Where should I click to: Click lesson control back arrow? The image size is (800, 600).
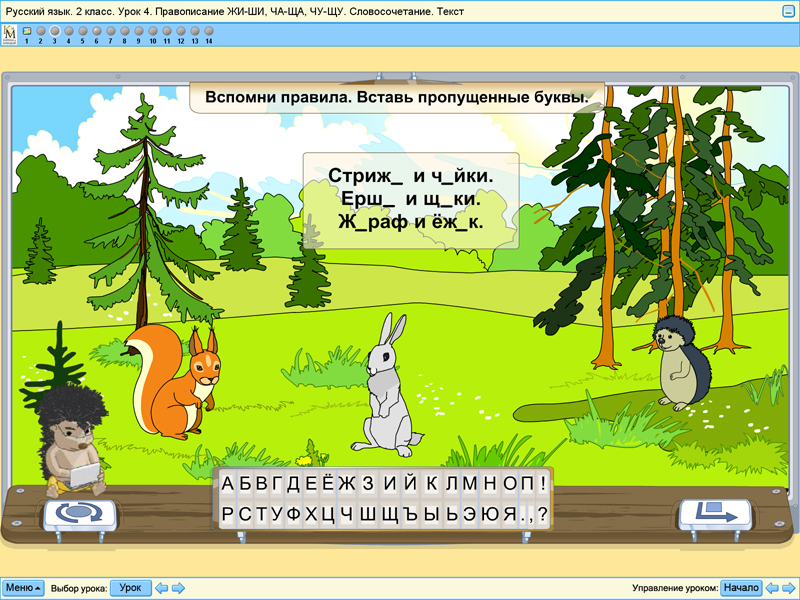coord(772,588)
